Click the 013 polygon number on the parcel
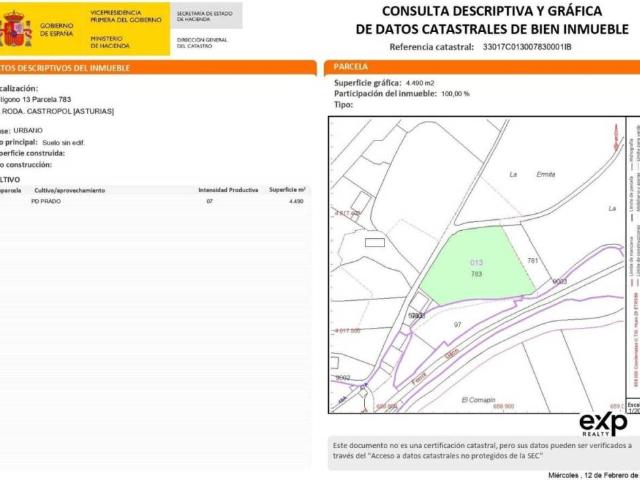Image resolution: width=640 pixels, height=480 pixels. (476, 262)
